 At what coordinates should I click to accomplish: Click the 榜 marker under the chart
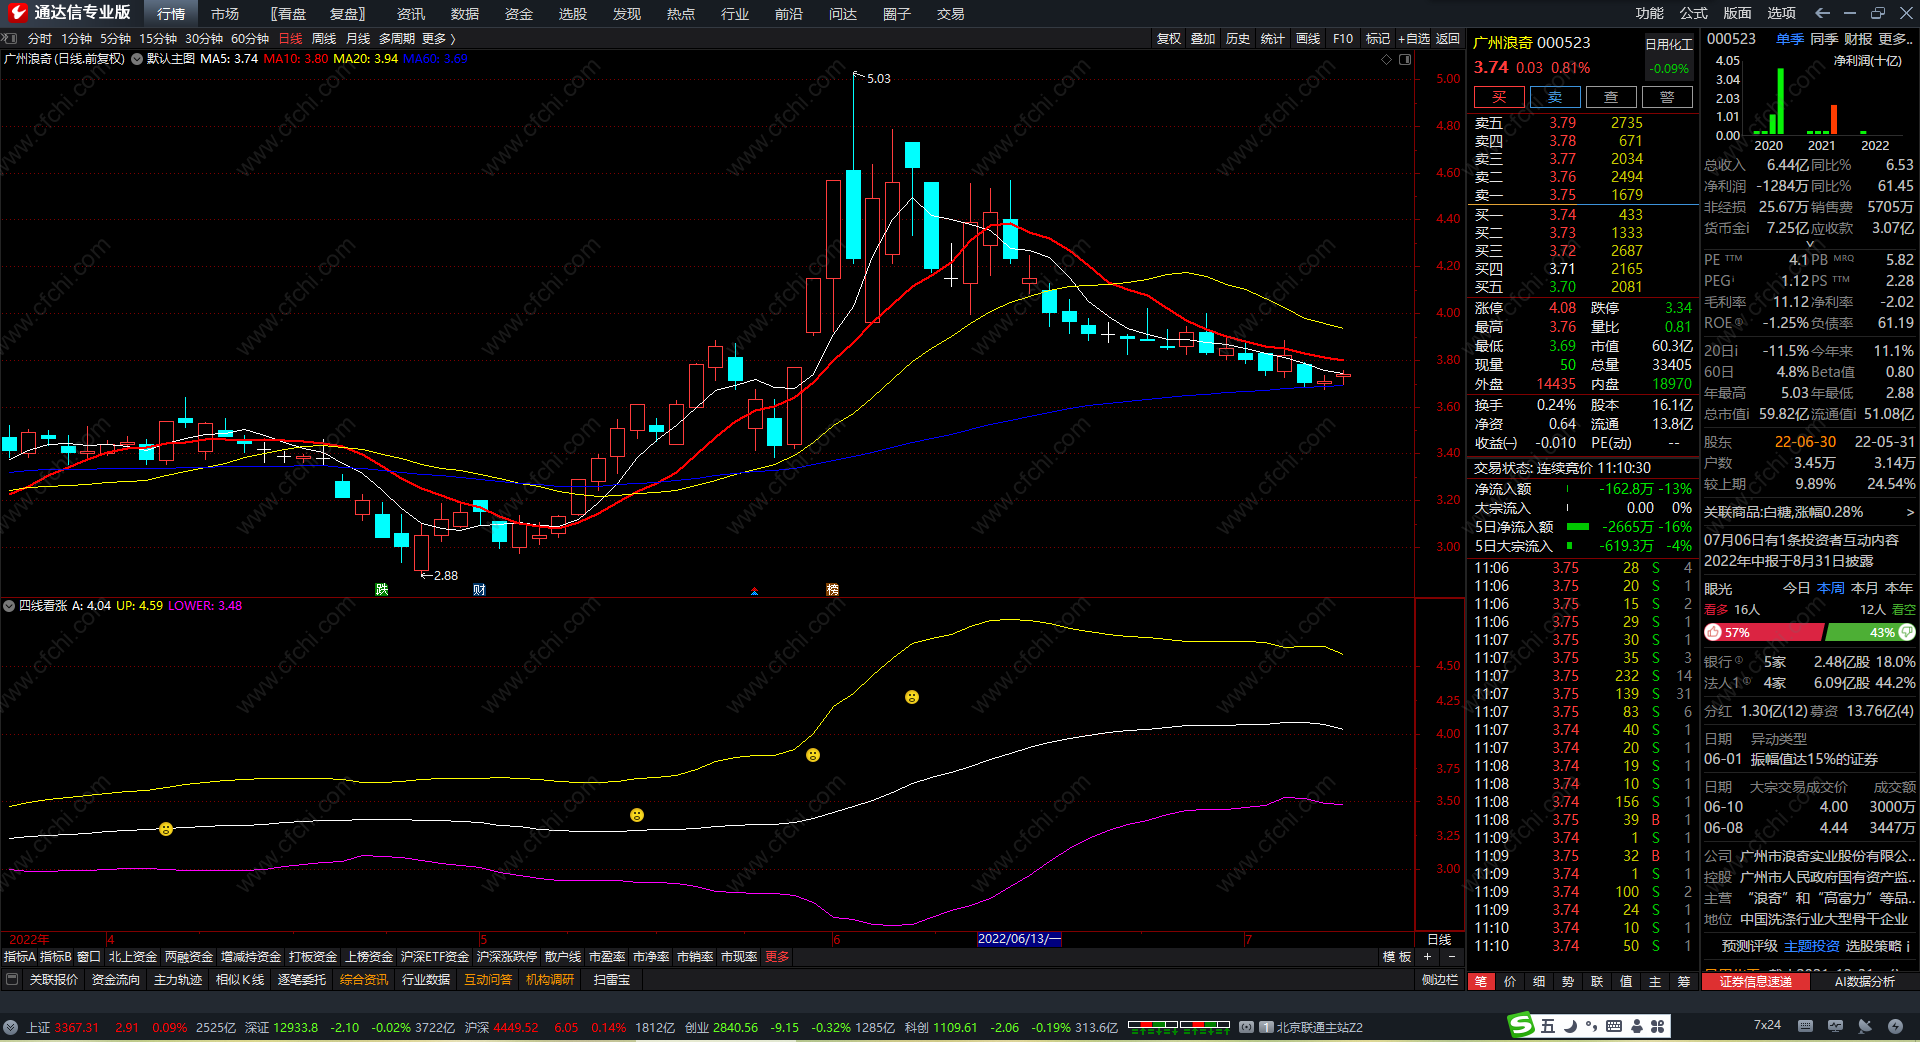tap(832, 589)
